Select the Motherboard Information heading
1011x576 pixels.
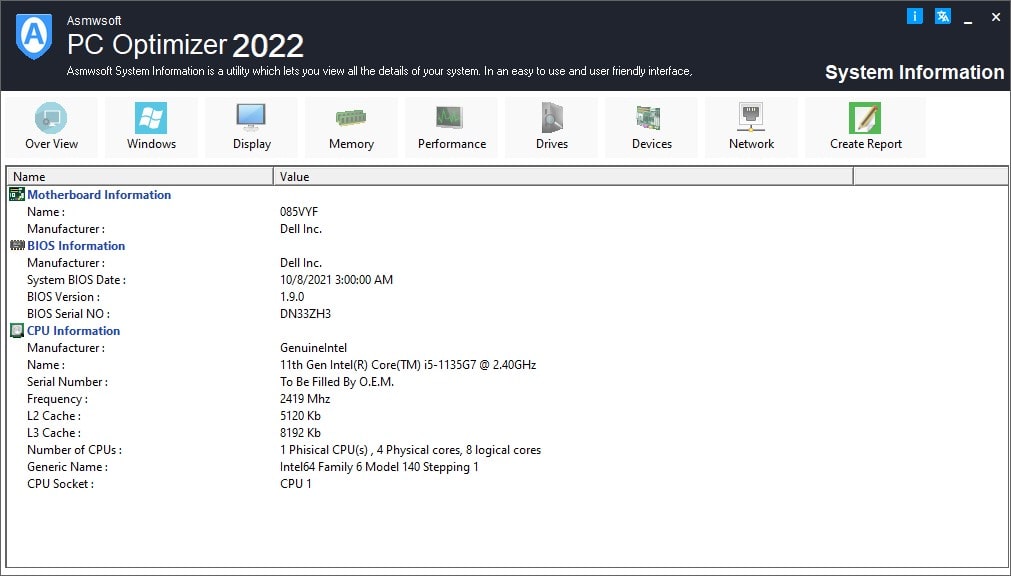click(99, 195)
